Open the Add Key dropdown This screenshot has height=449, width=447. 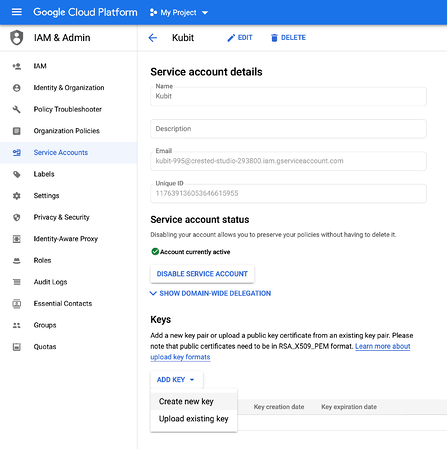tap(177, 380)
